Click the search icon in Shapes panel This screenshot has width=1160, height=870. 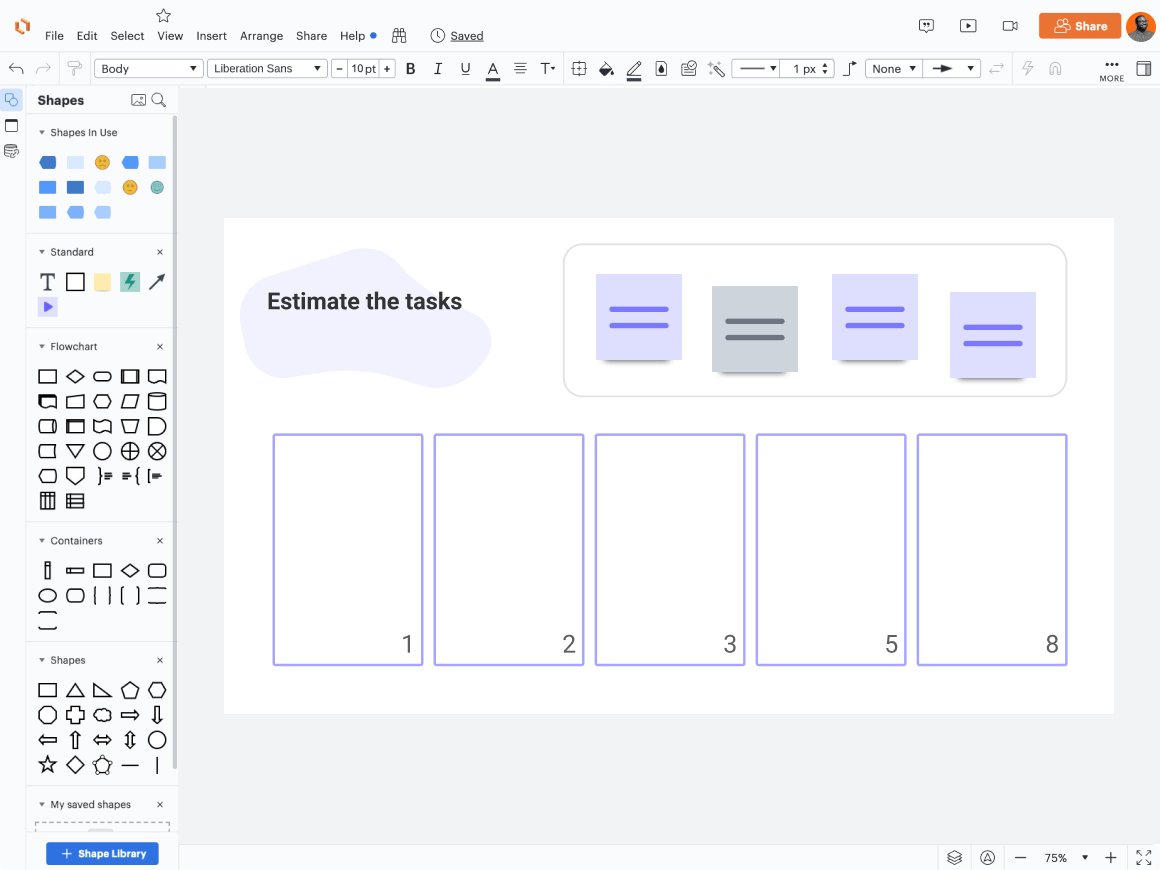coord(159,100)
